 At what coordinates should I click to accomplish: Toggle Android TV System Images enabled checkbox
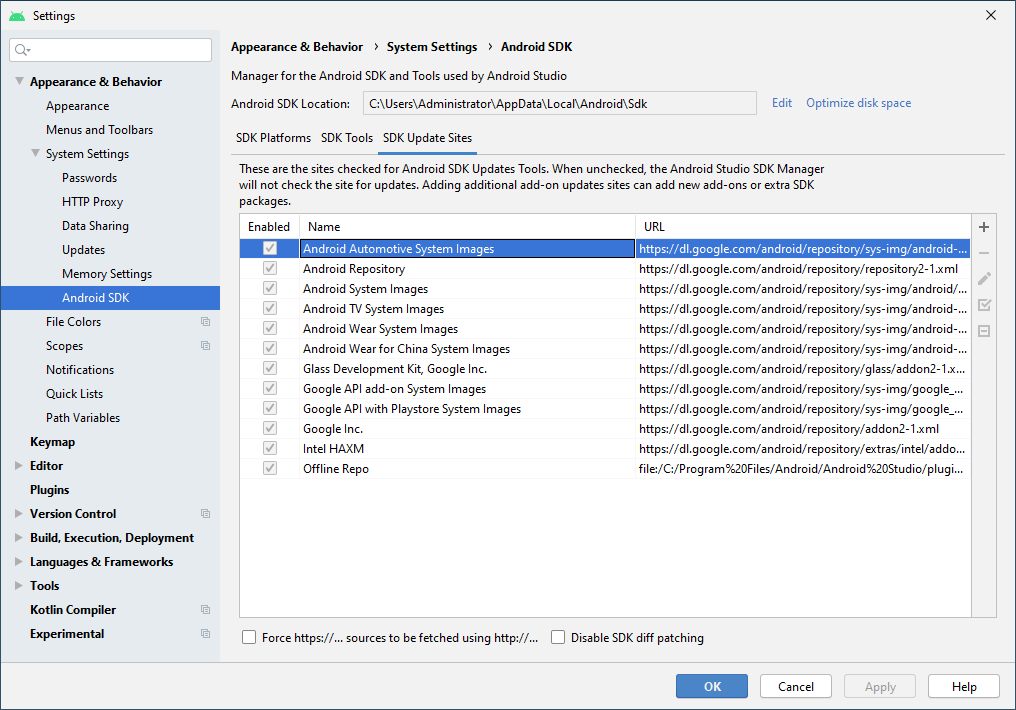[x=270, y=308]
